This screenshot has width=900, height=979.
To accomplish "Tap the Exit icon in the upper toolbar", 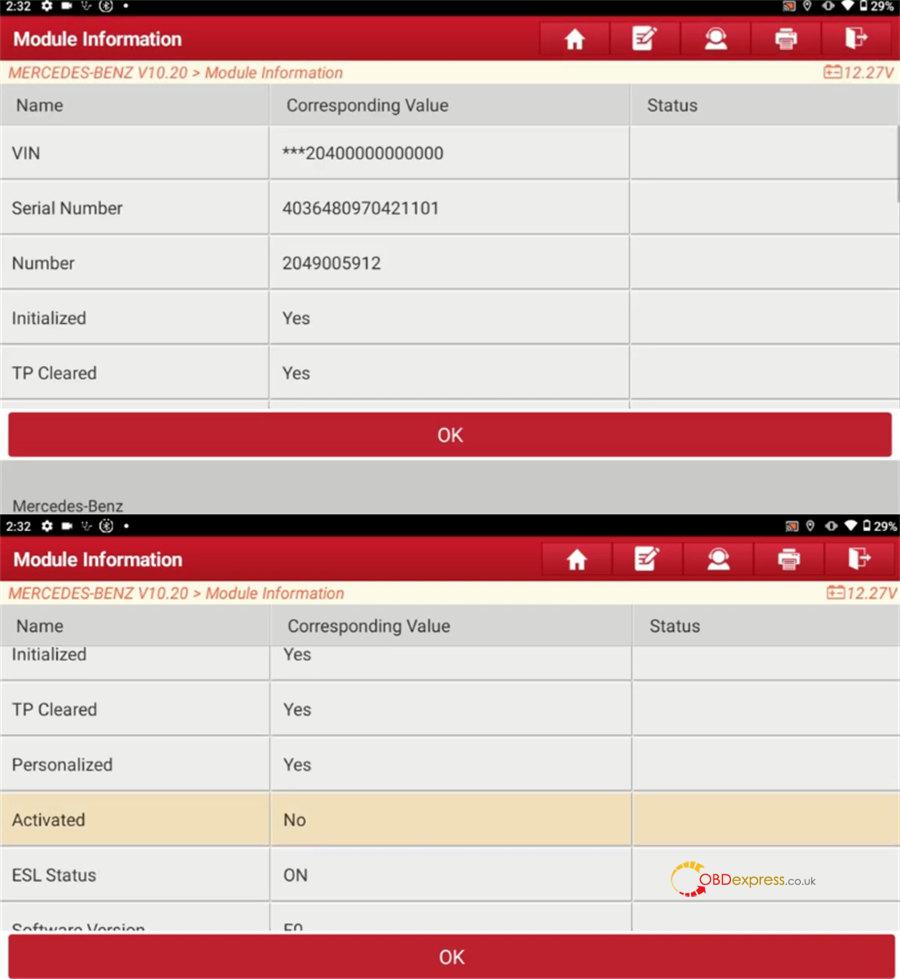I will pyautogui.click(x=856, y=39).
